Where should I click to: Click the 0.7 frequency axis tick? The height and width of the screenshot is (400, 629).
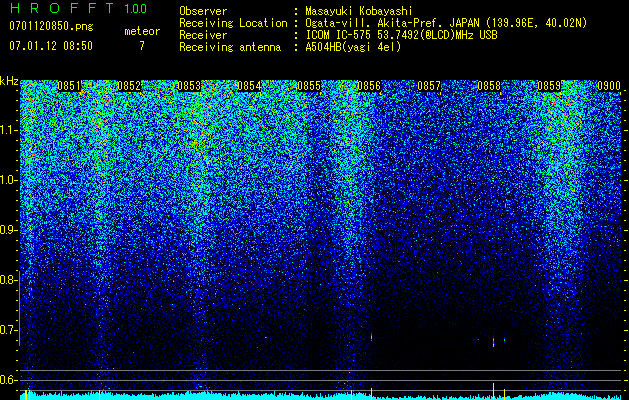[9, 330]
